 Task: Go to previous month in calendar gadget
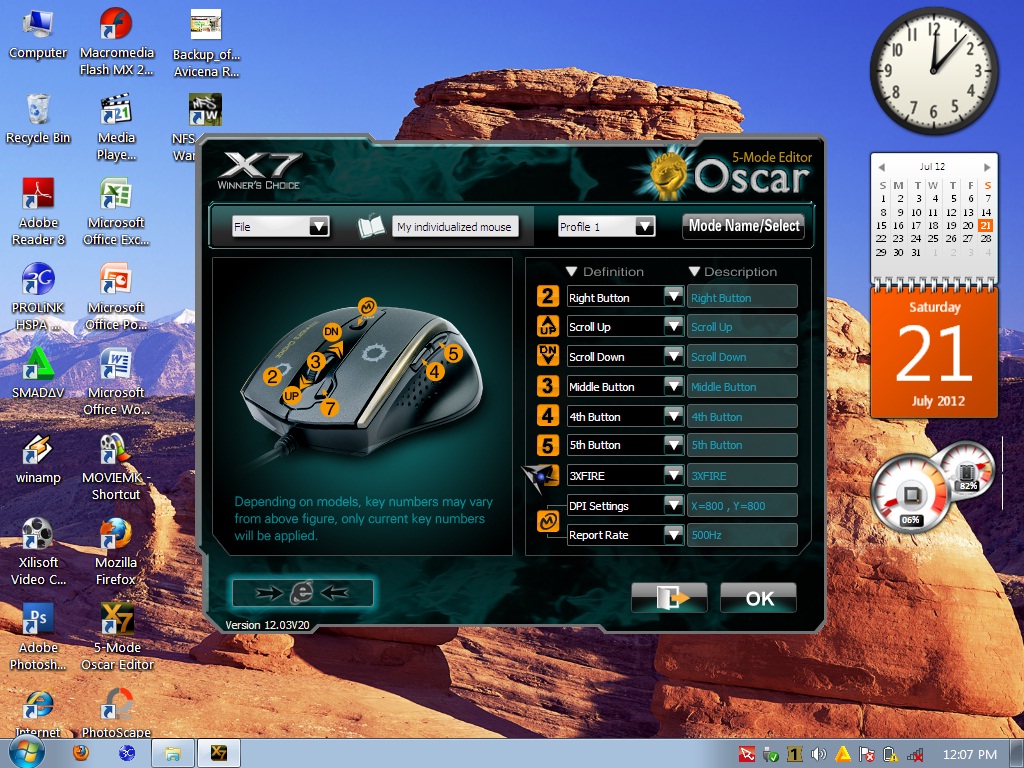881,167
